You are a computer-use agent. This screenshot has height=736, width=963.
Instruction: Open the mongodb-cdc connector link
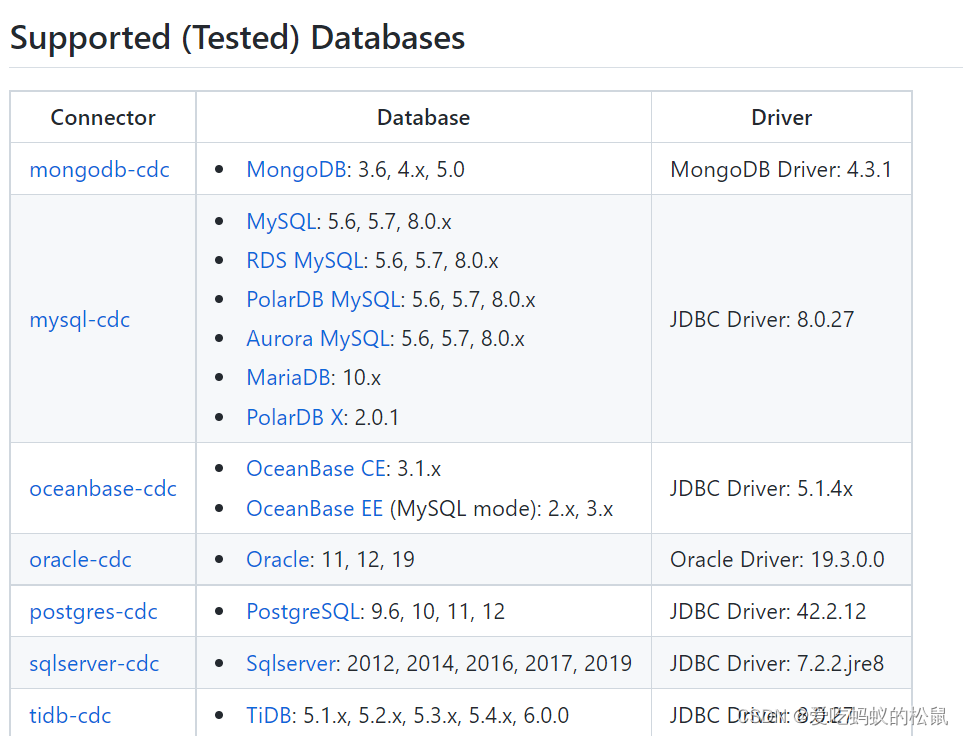[99, 169]
